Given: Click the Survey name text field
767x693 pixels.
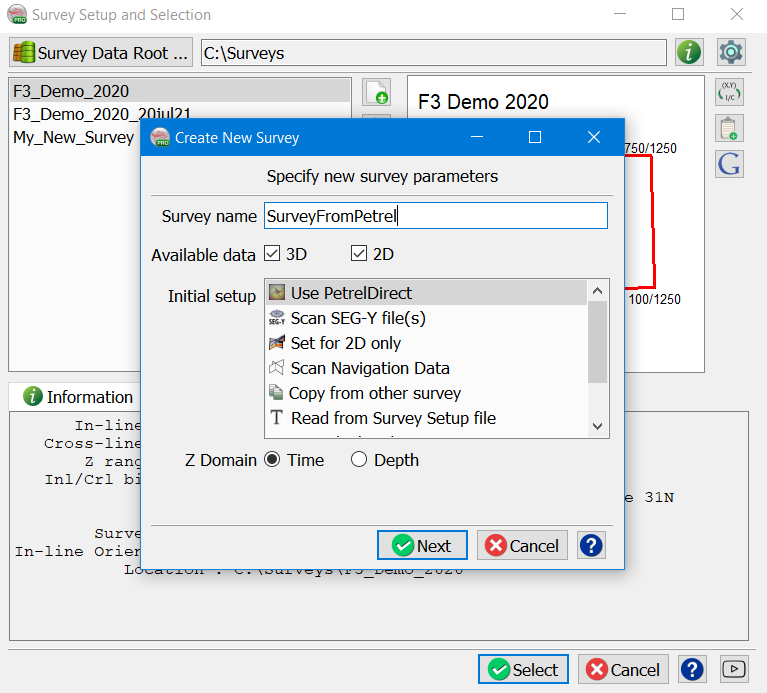Looking at the screenshot, I should (x=435, y=216).
